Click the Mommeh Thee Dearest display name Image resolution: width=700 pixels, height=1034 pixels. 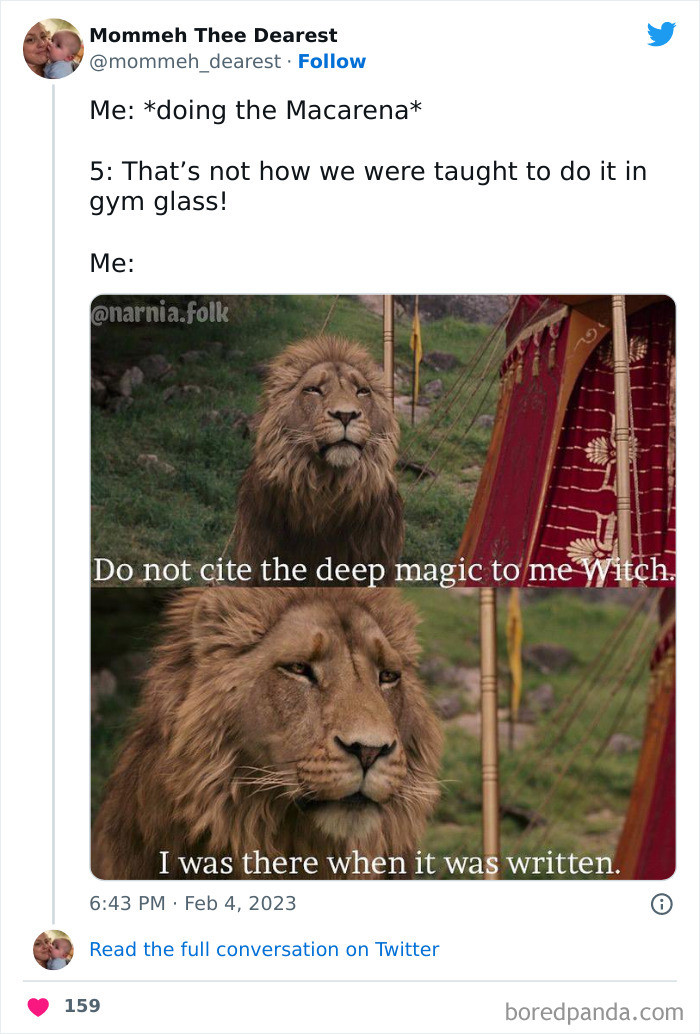213,35
